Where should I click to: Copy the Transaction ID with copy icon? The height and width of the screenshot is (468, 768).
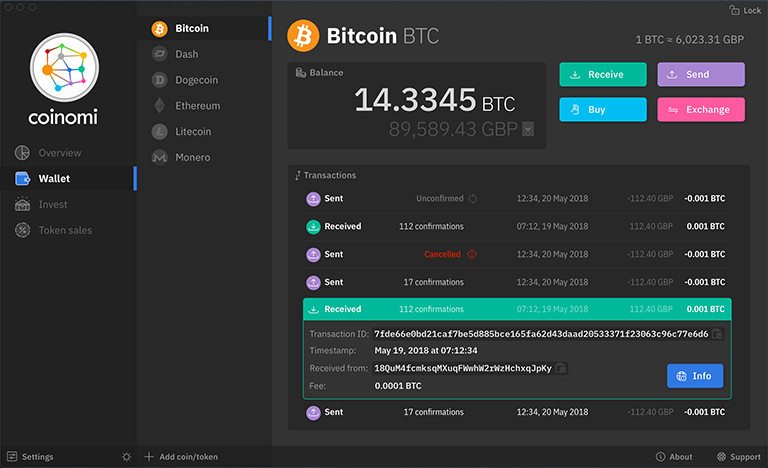point(717,334)
